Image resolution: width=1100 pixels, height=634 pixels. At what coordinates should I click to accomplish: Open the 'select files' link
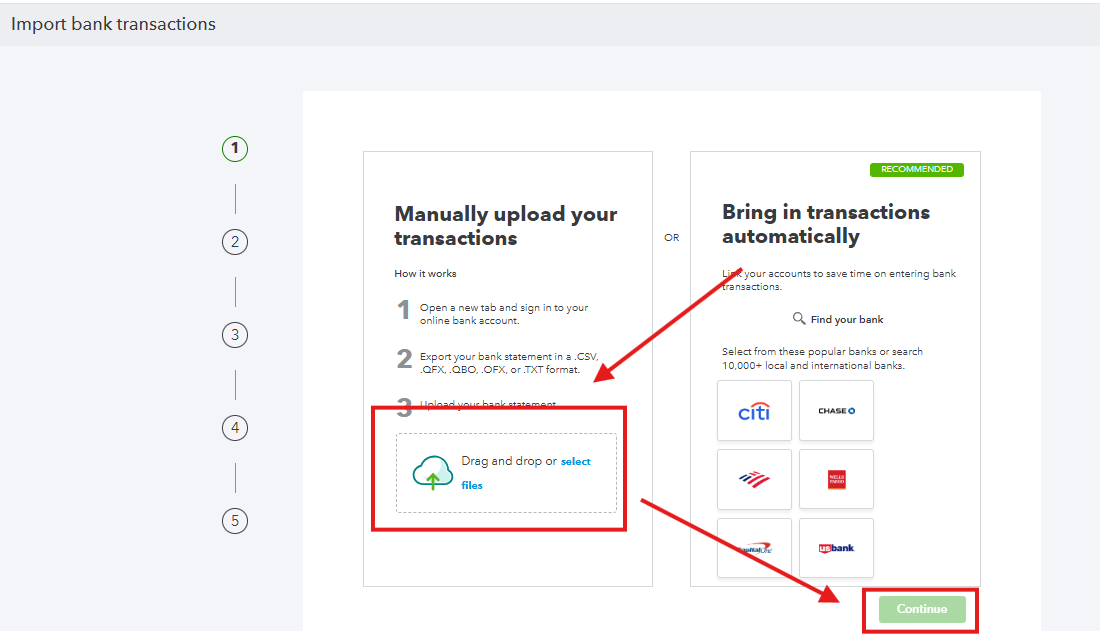click(575, 462)
